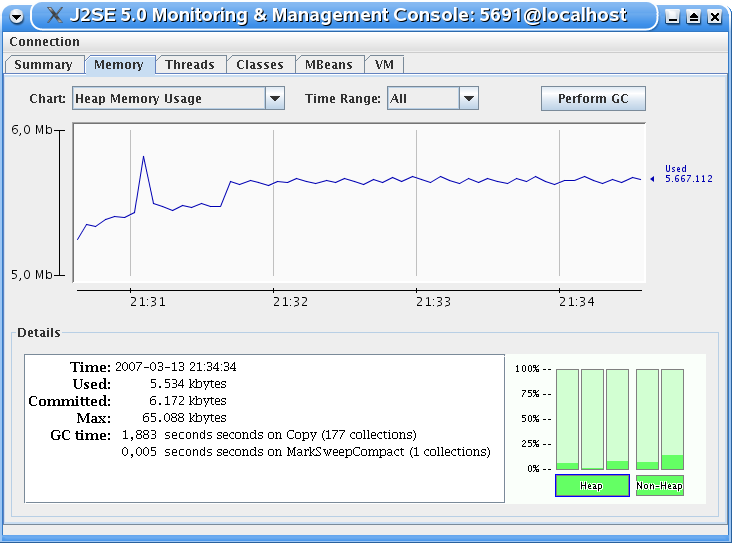Close the monitoring console window
The image size is (732, 543).
click(715, 17)
